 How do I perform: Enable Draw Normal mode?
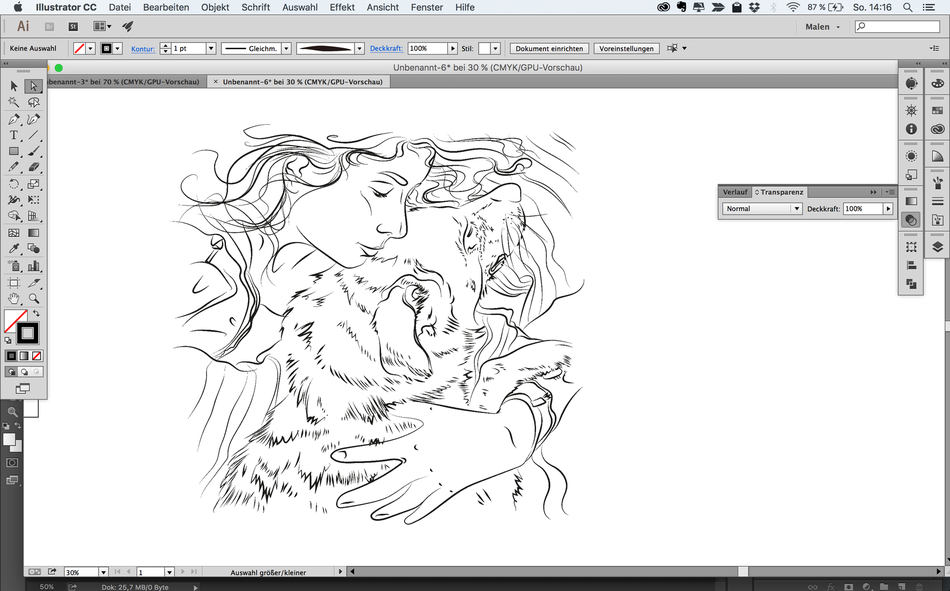pos(12,372)
